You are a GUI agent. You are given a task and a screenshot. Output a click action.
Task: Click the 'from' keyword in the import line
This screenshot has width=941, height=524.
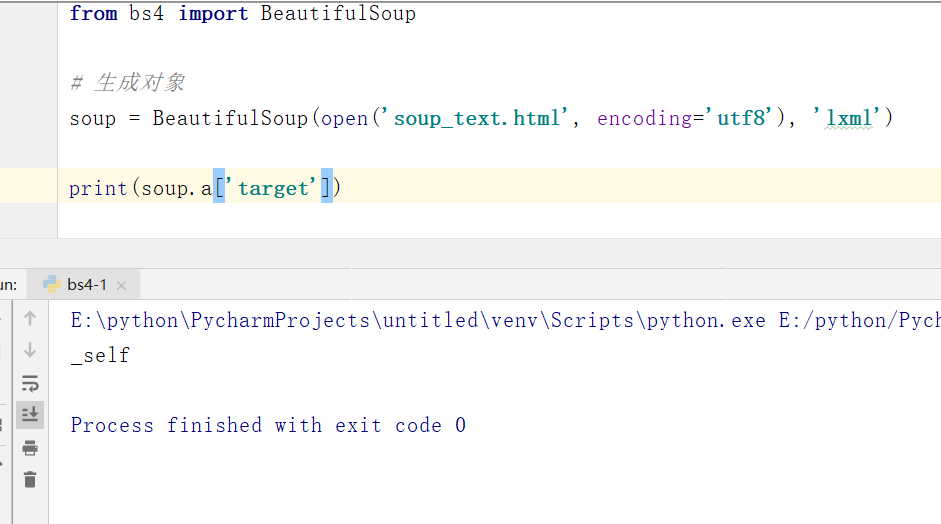[x=93, y=13]
